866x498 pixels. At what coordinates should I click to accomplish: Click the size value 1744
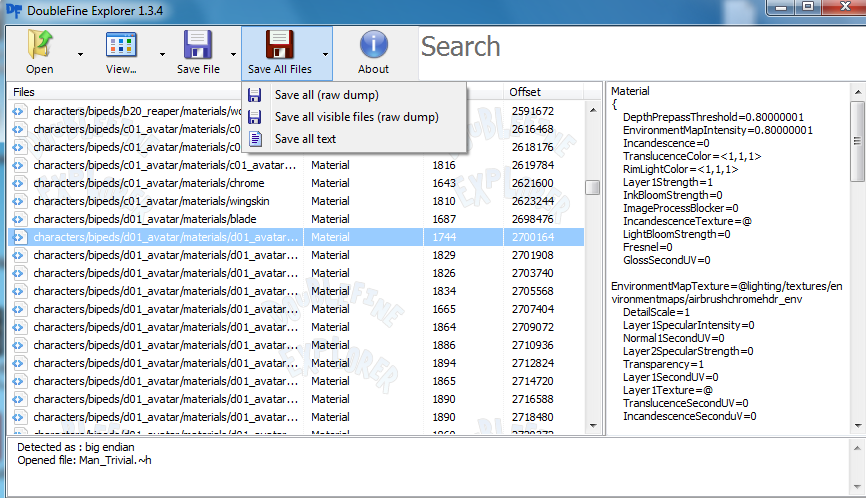(x=444, y=237)
